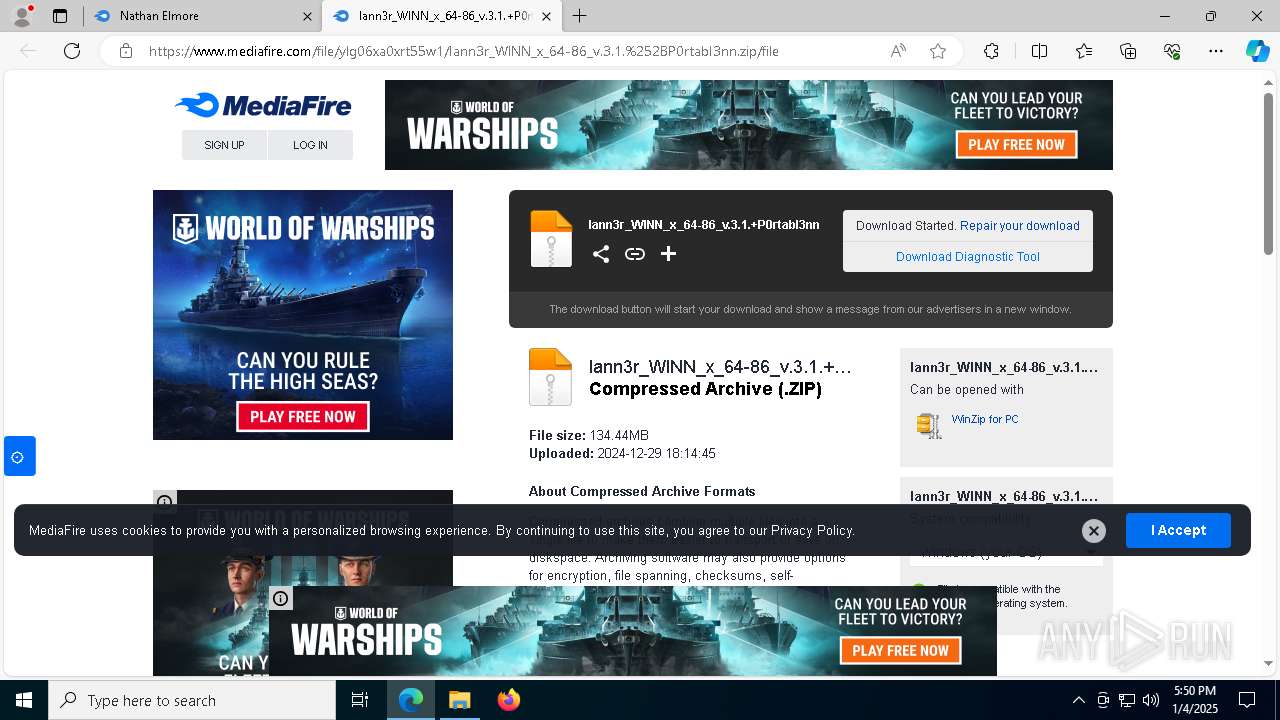Viewport: 1280px width, 720px height.
Task: Open the Privacy Policy link
Action: [812, 531]
